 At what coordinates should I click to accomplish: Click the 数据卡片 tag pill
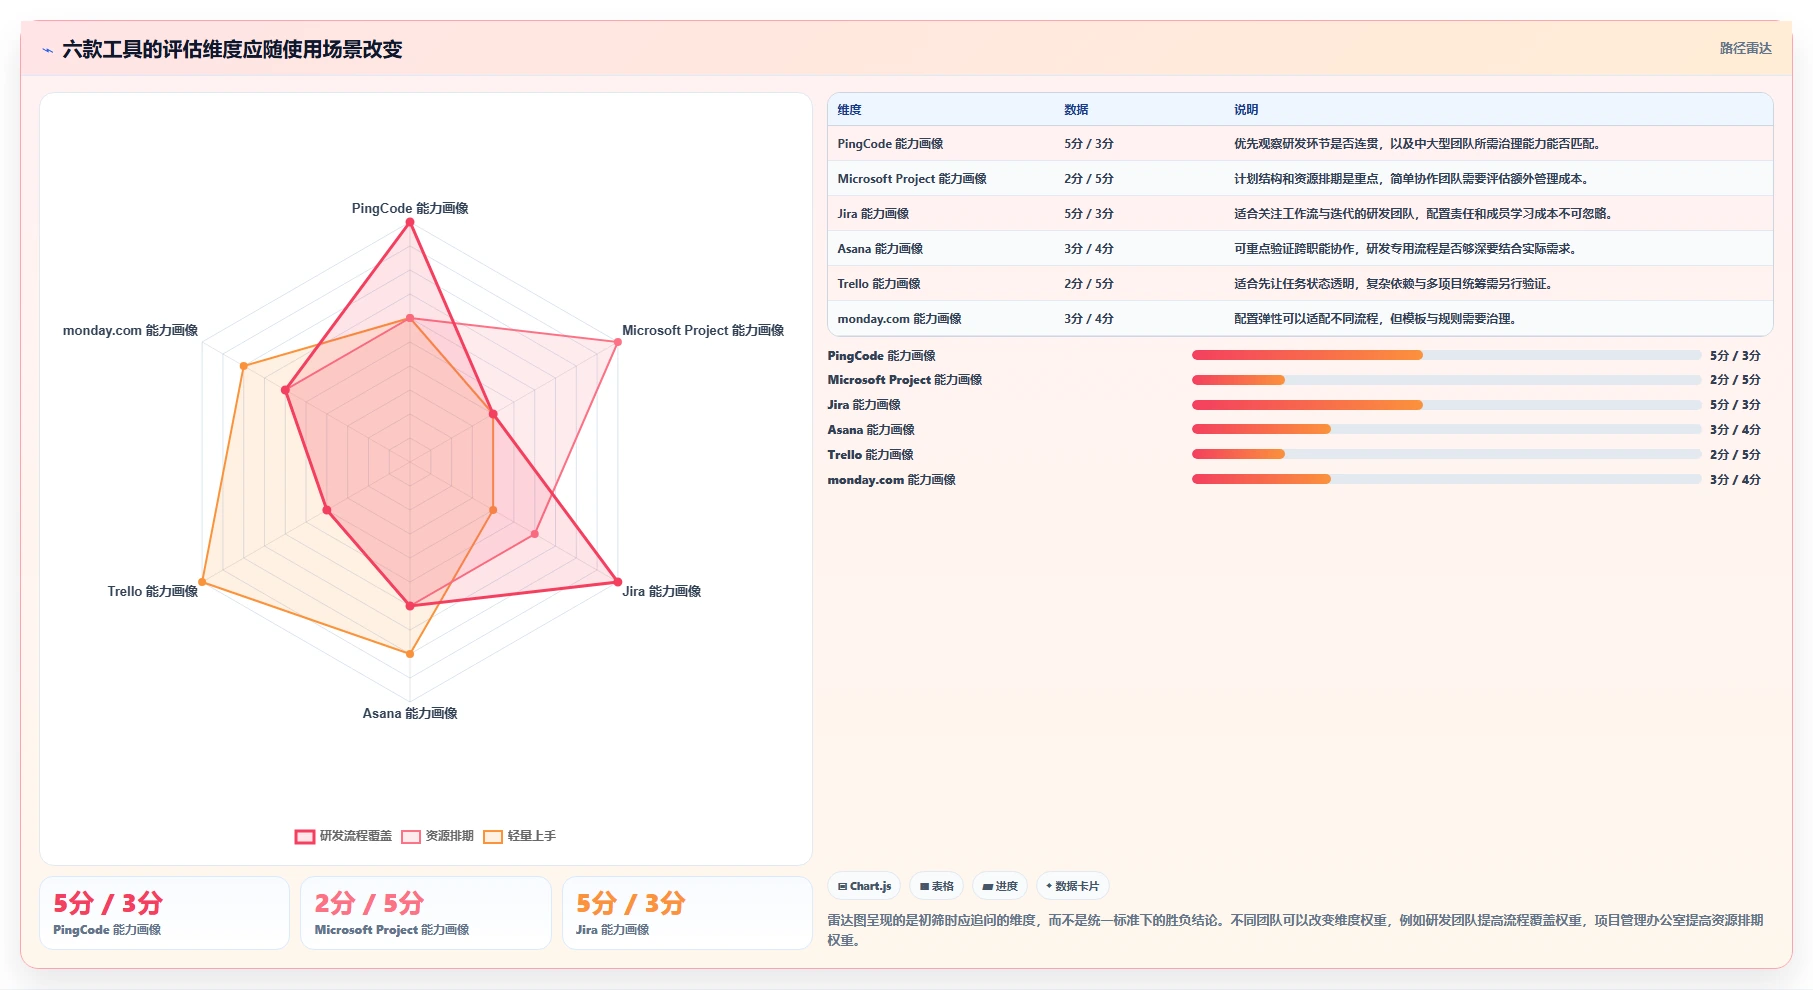pos(1072,886)
